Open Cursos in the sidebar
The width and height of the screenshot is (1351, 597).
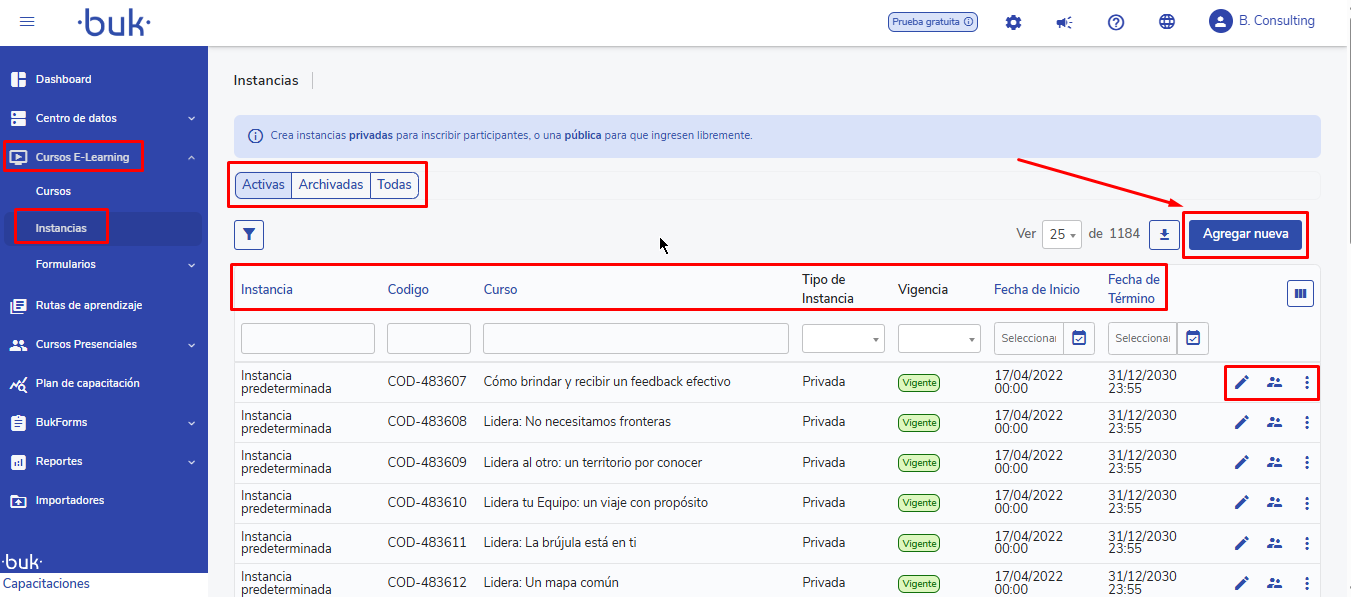click(x=53, y=191)
